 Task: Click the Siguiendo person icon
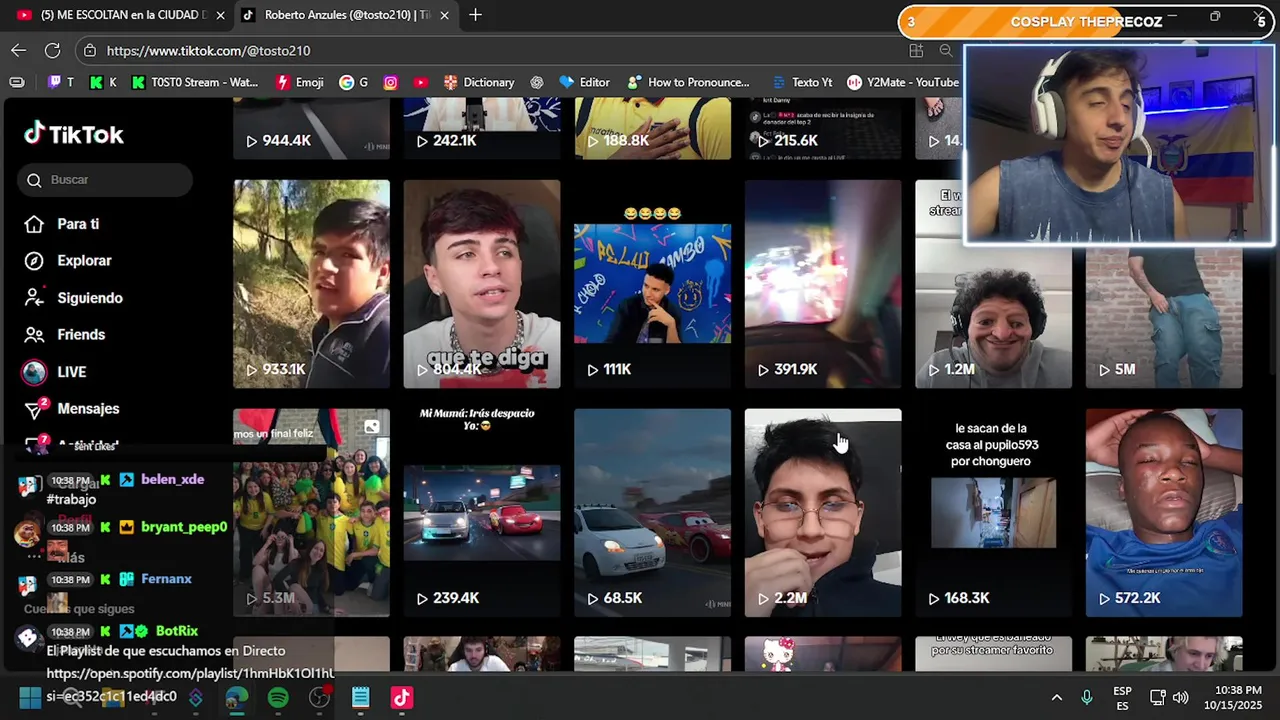tap(34, 298)
